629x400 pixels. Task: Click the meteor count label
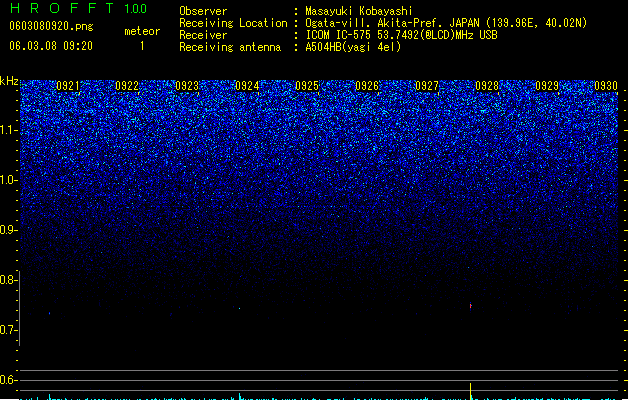click(x=142, y=31)
